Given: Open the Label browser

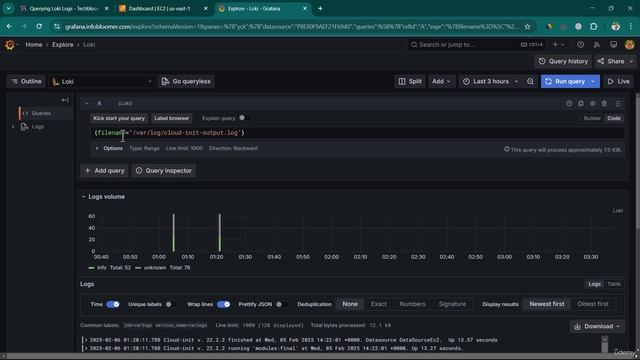Looking at the screenshot, I should tap(171, 118).
